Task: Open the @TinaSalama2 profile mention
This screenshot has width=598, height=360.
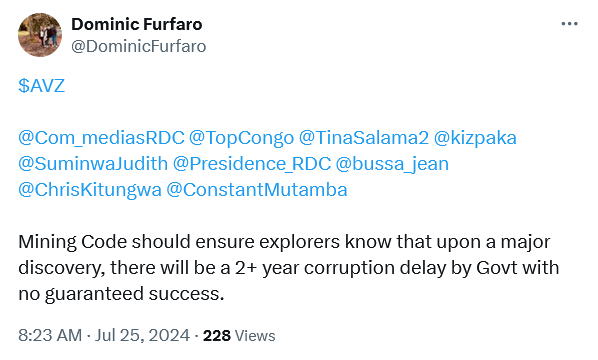Action: coord(364,138)
